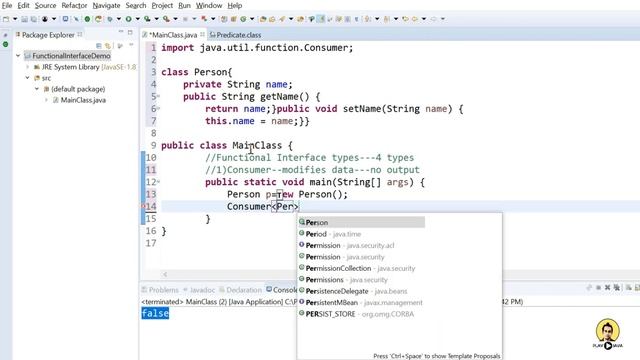Click the editor horizontal scrollbar left arrow

(165, 274)
